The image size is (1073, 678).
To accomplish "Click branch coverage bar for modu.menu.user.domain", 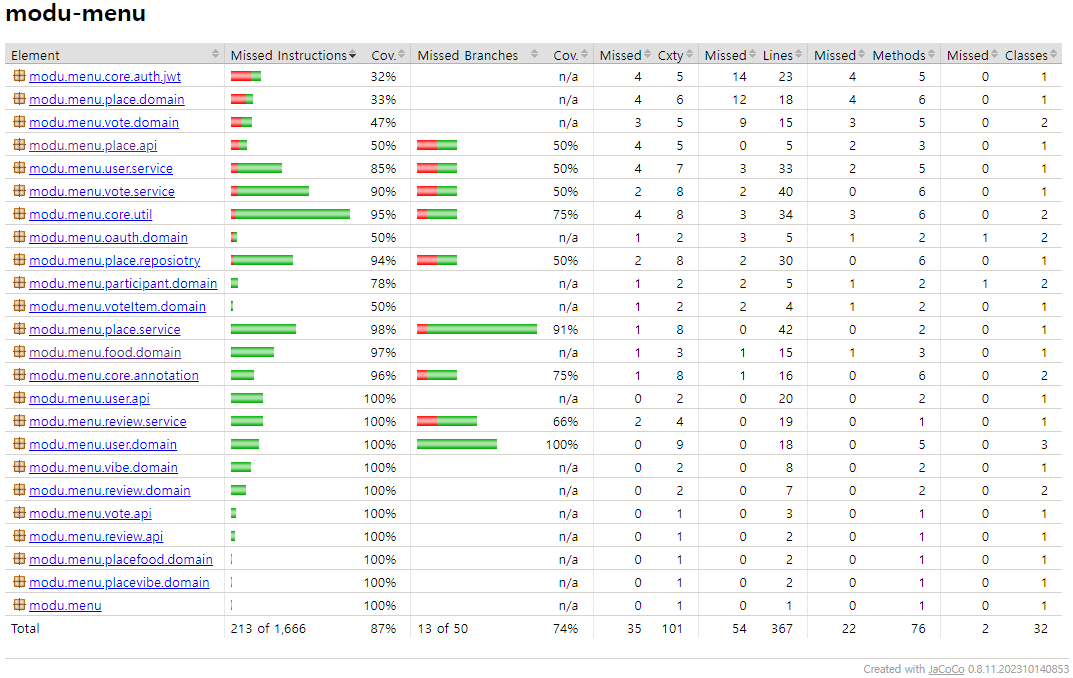I will click(457, 444).
